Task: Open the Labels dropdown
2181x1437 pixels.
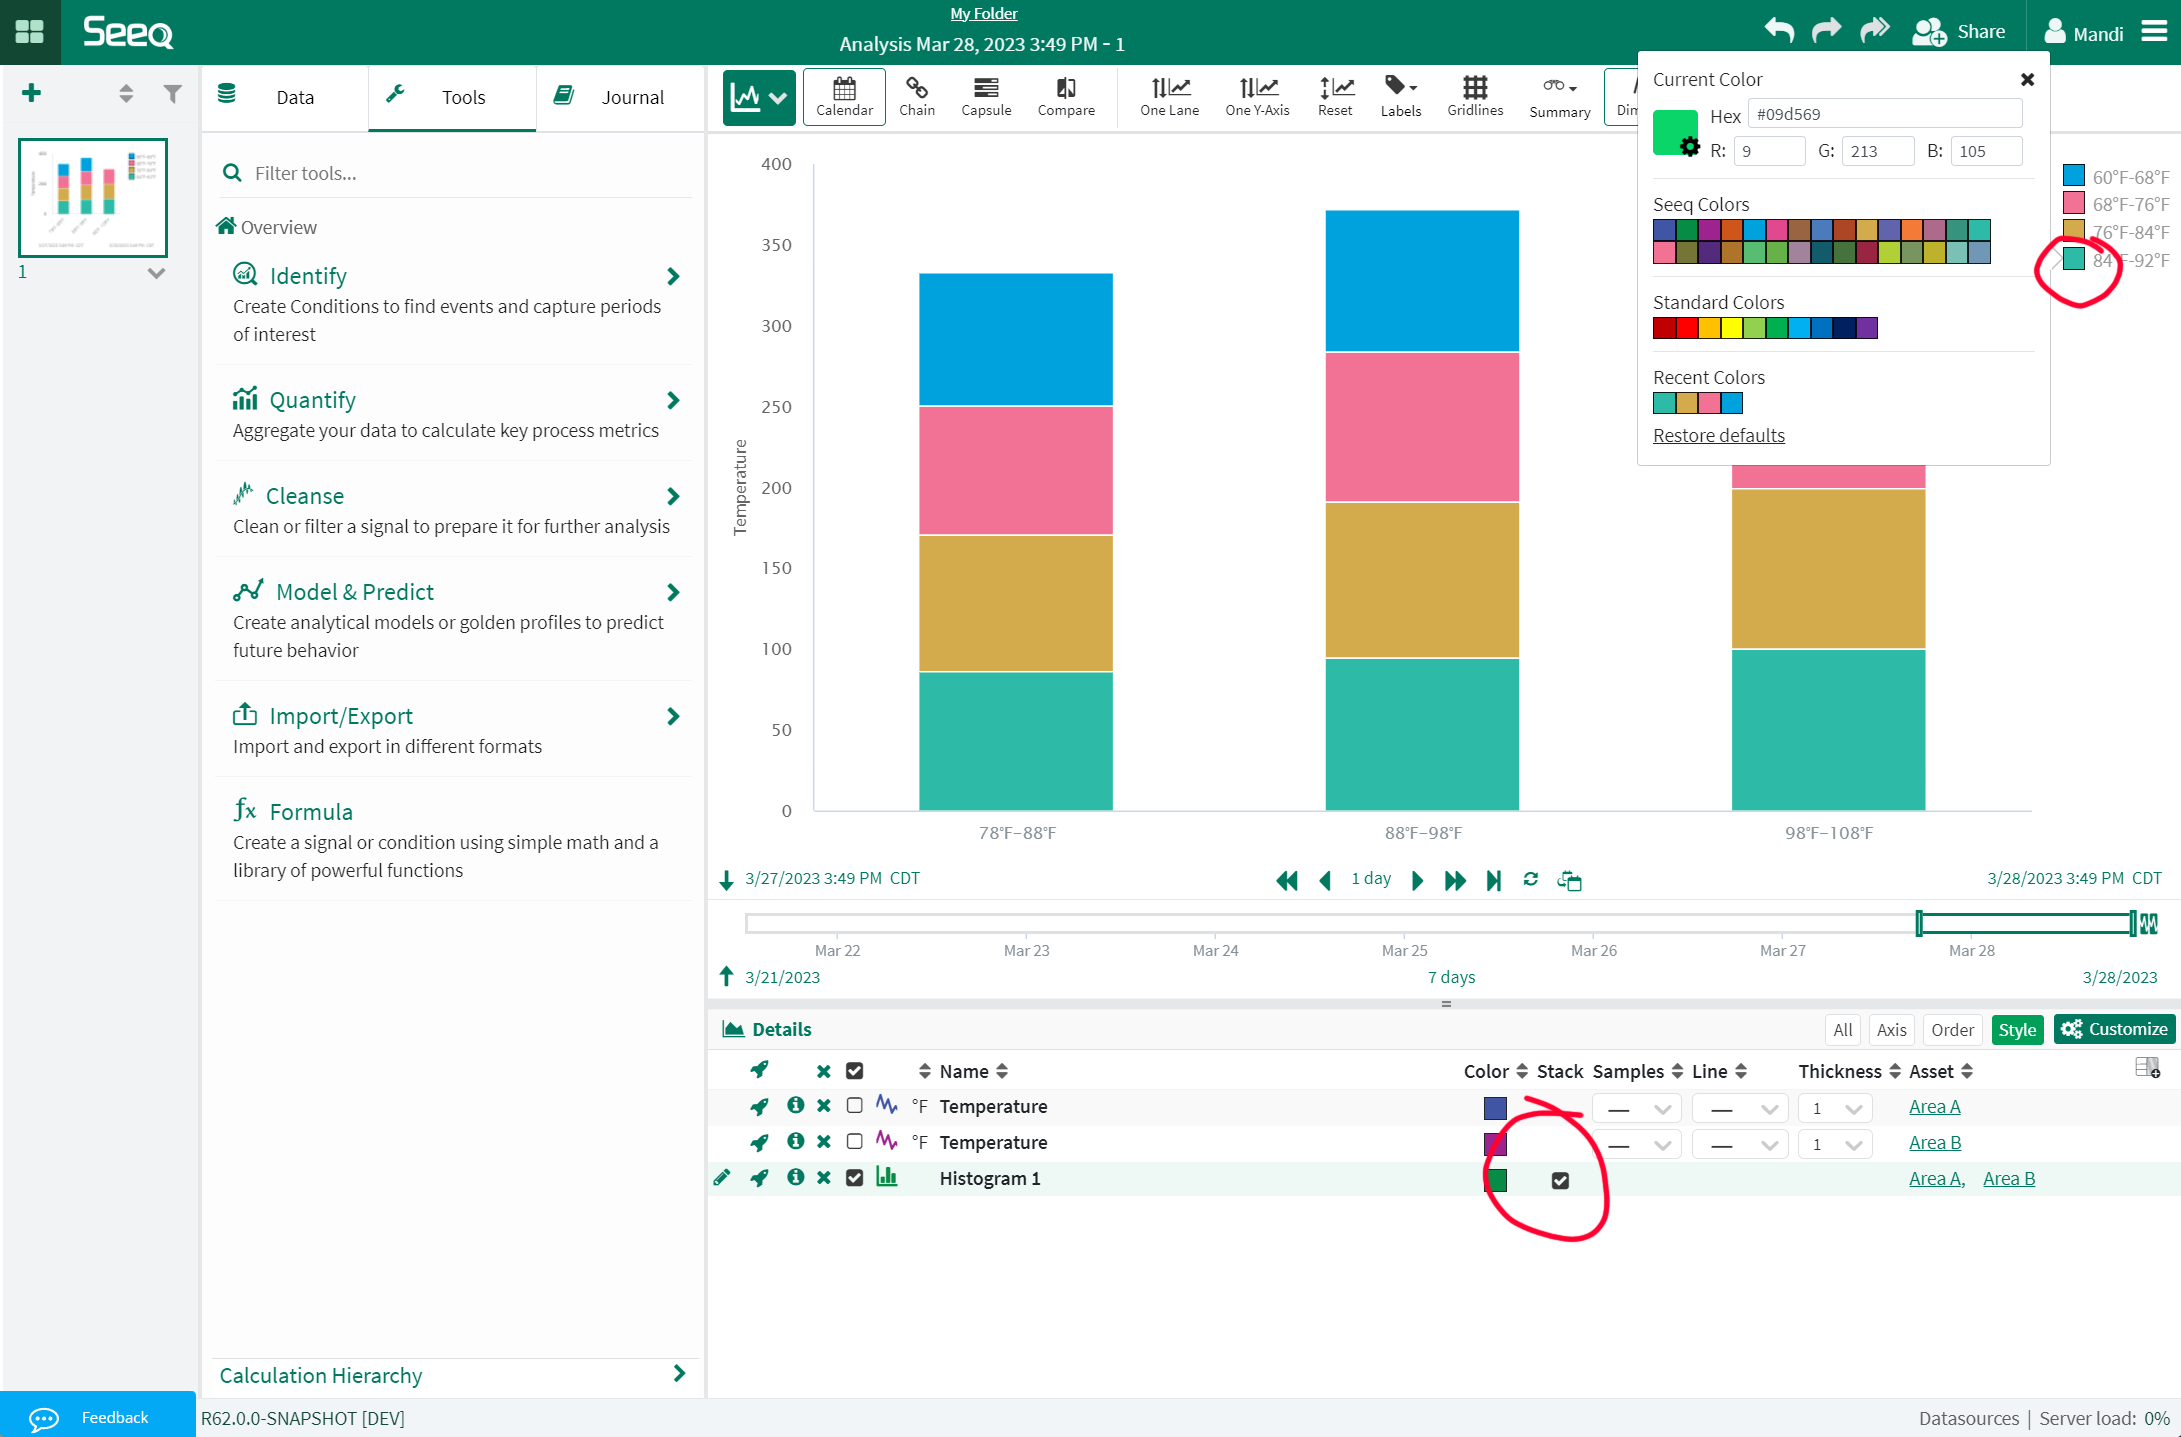Action: point(1400,96)
